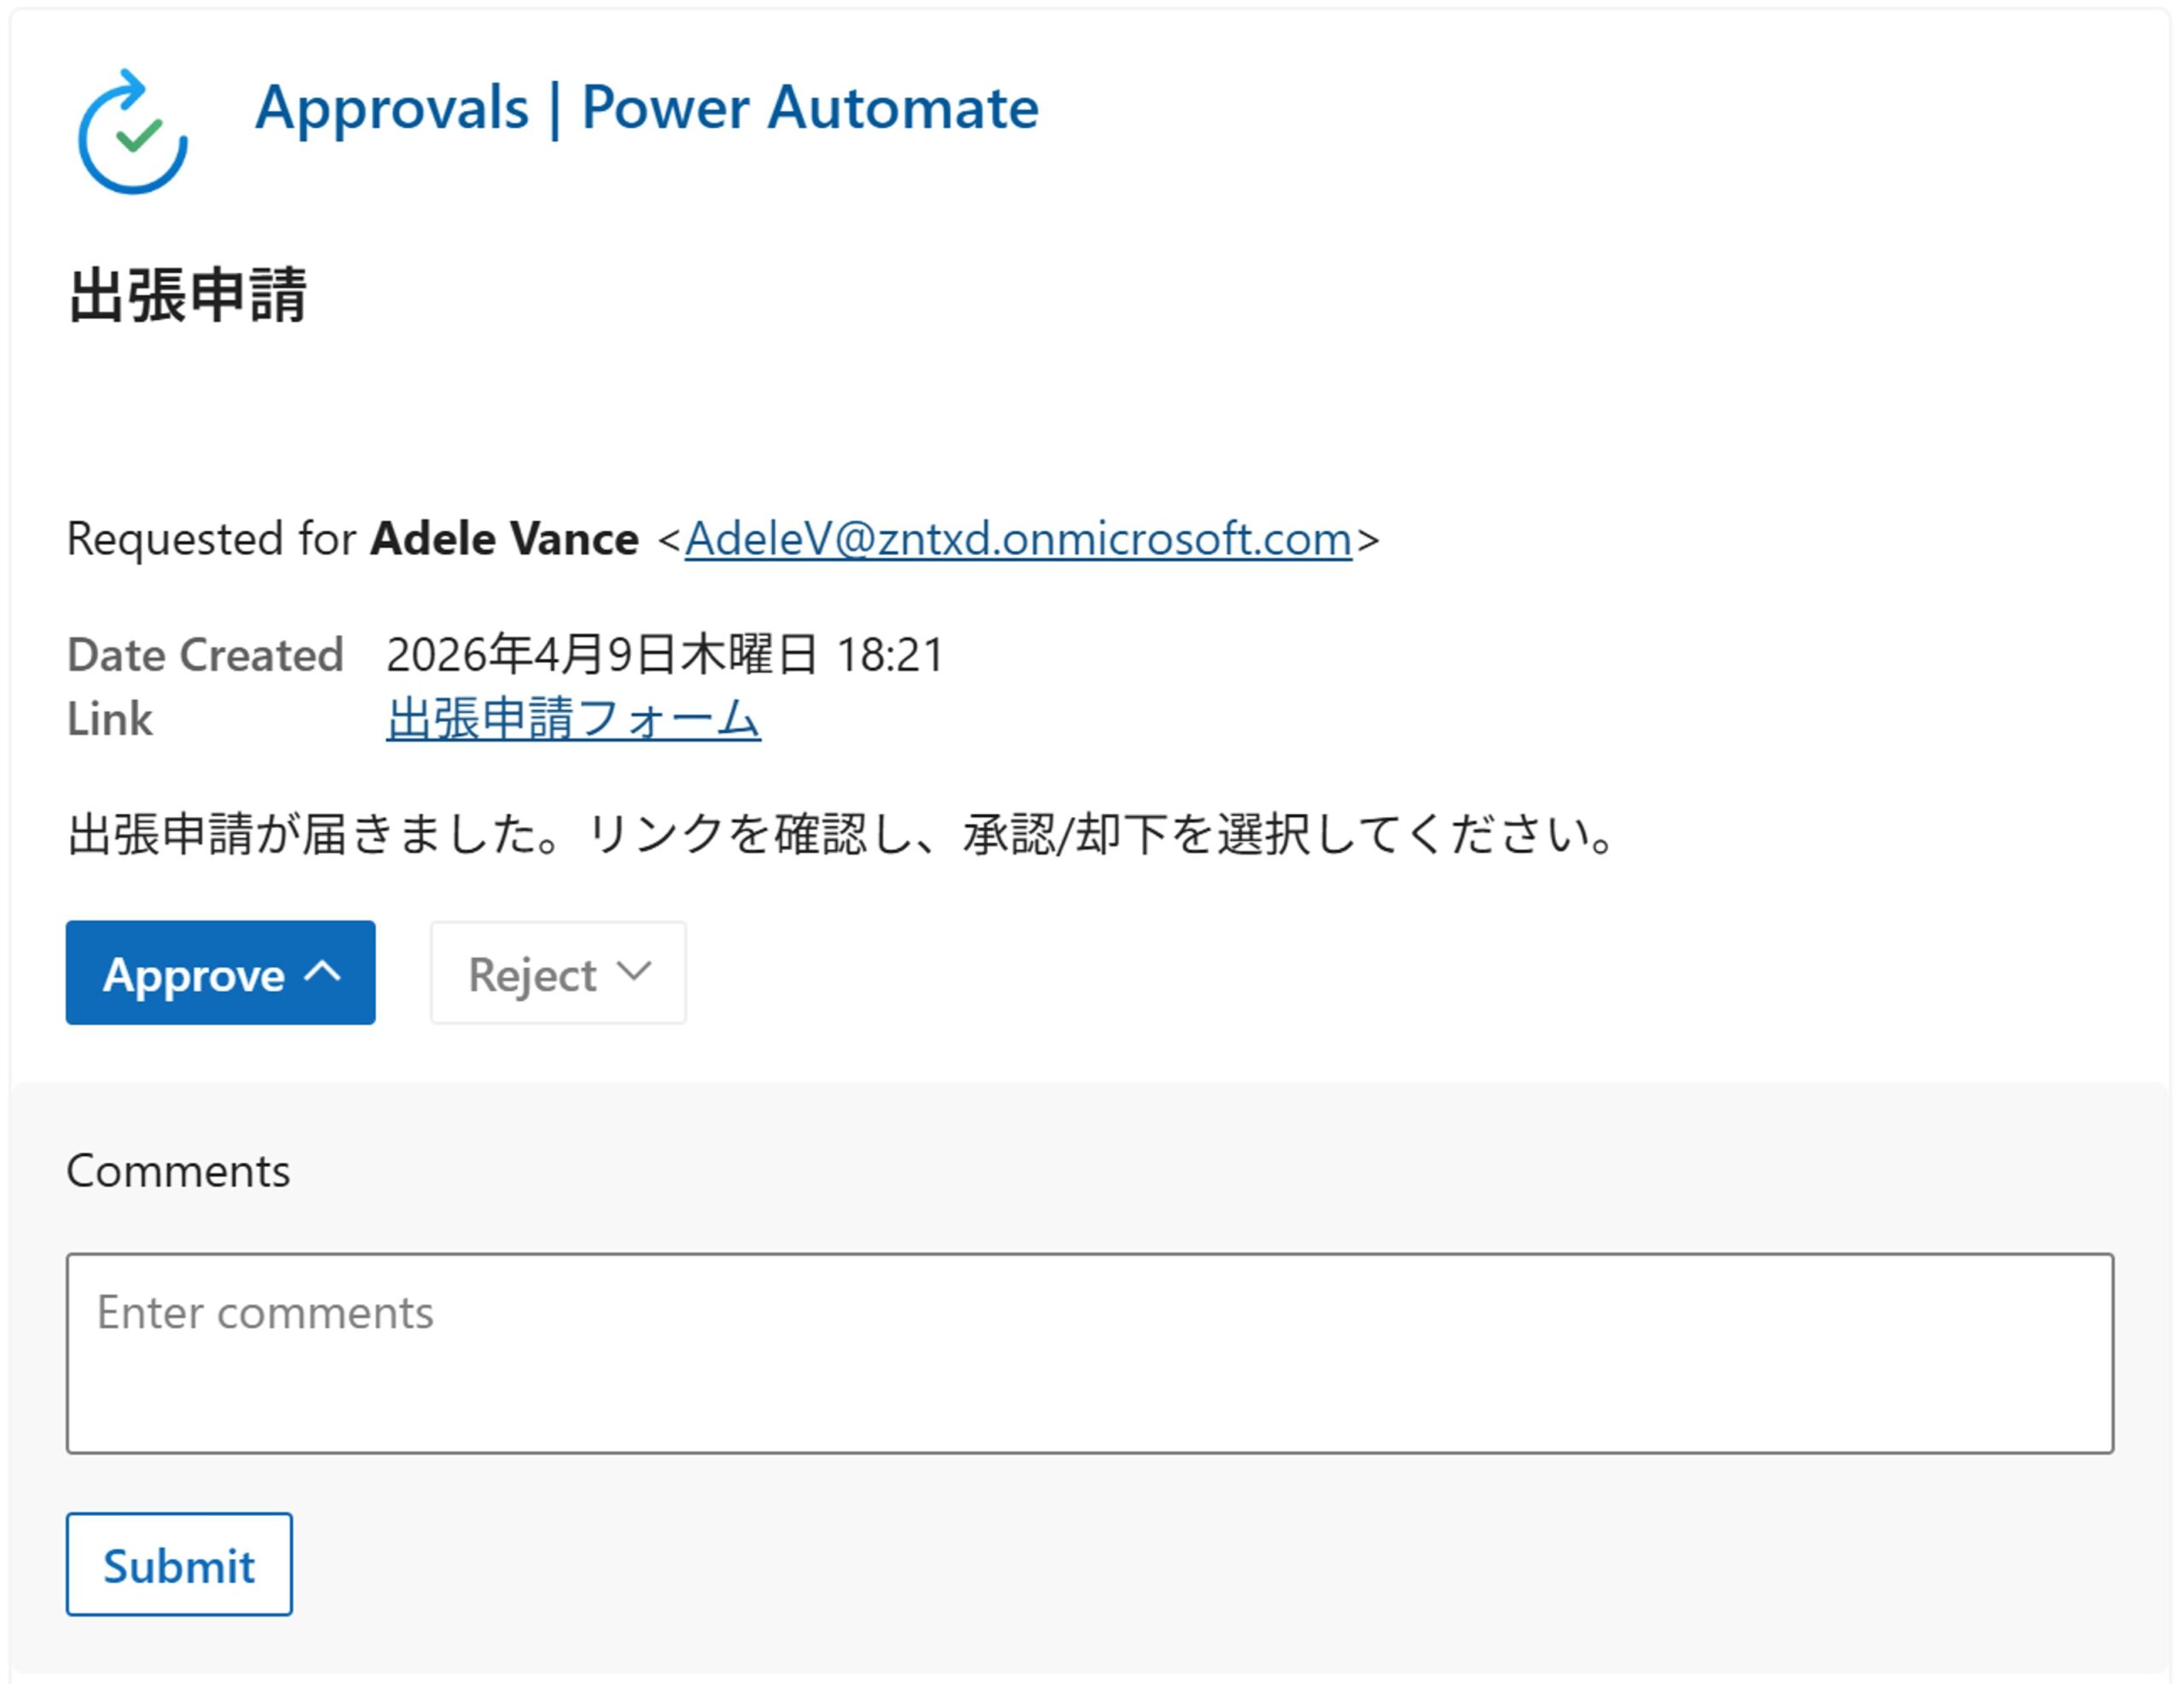Submit the approval response
The image size is (2184, 1684).
coord(179,1565)
